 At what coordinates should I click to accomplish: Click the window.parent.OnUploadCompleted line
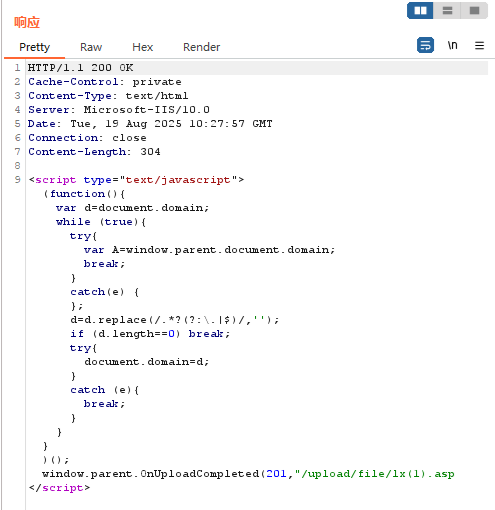click(248, 474)
